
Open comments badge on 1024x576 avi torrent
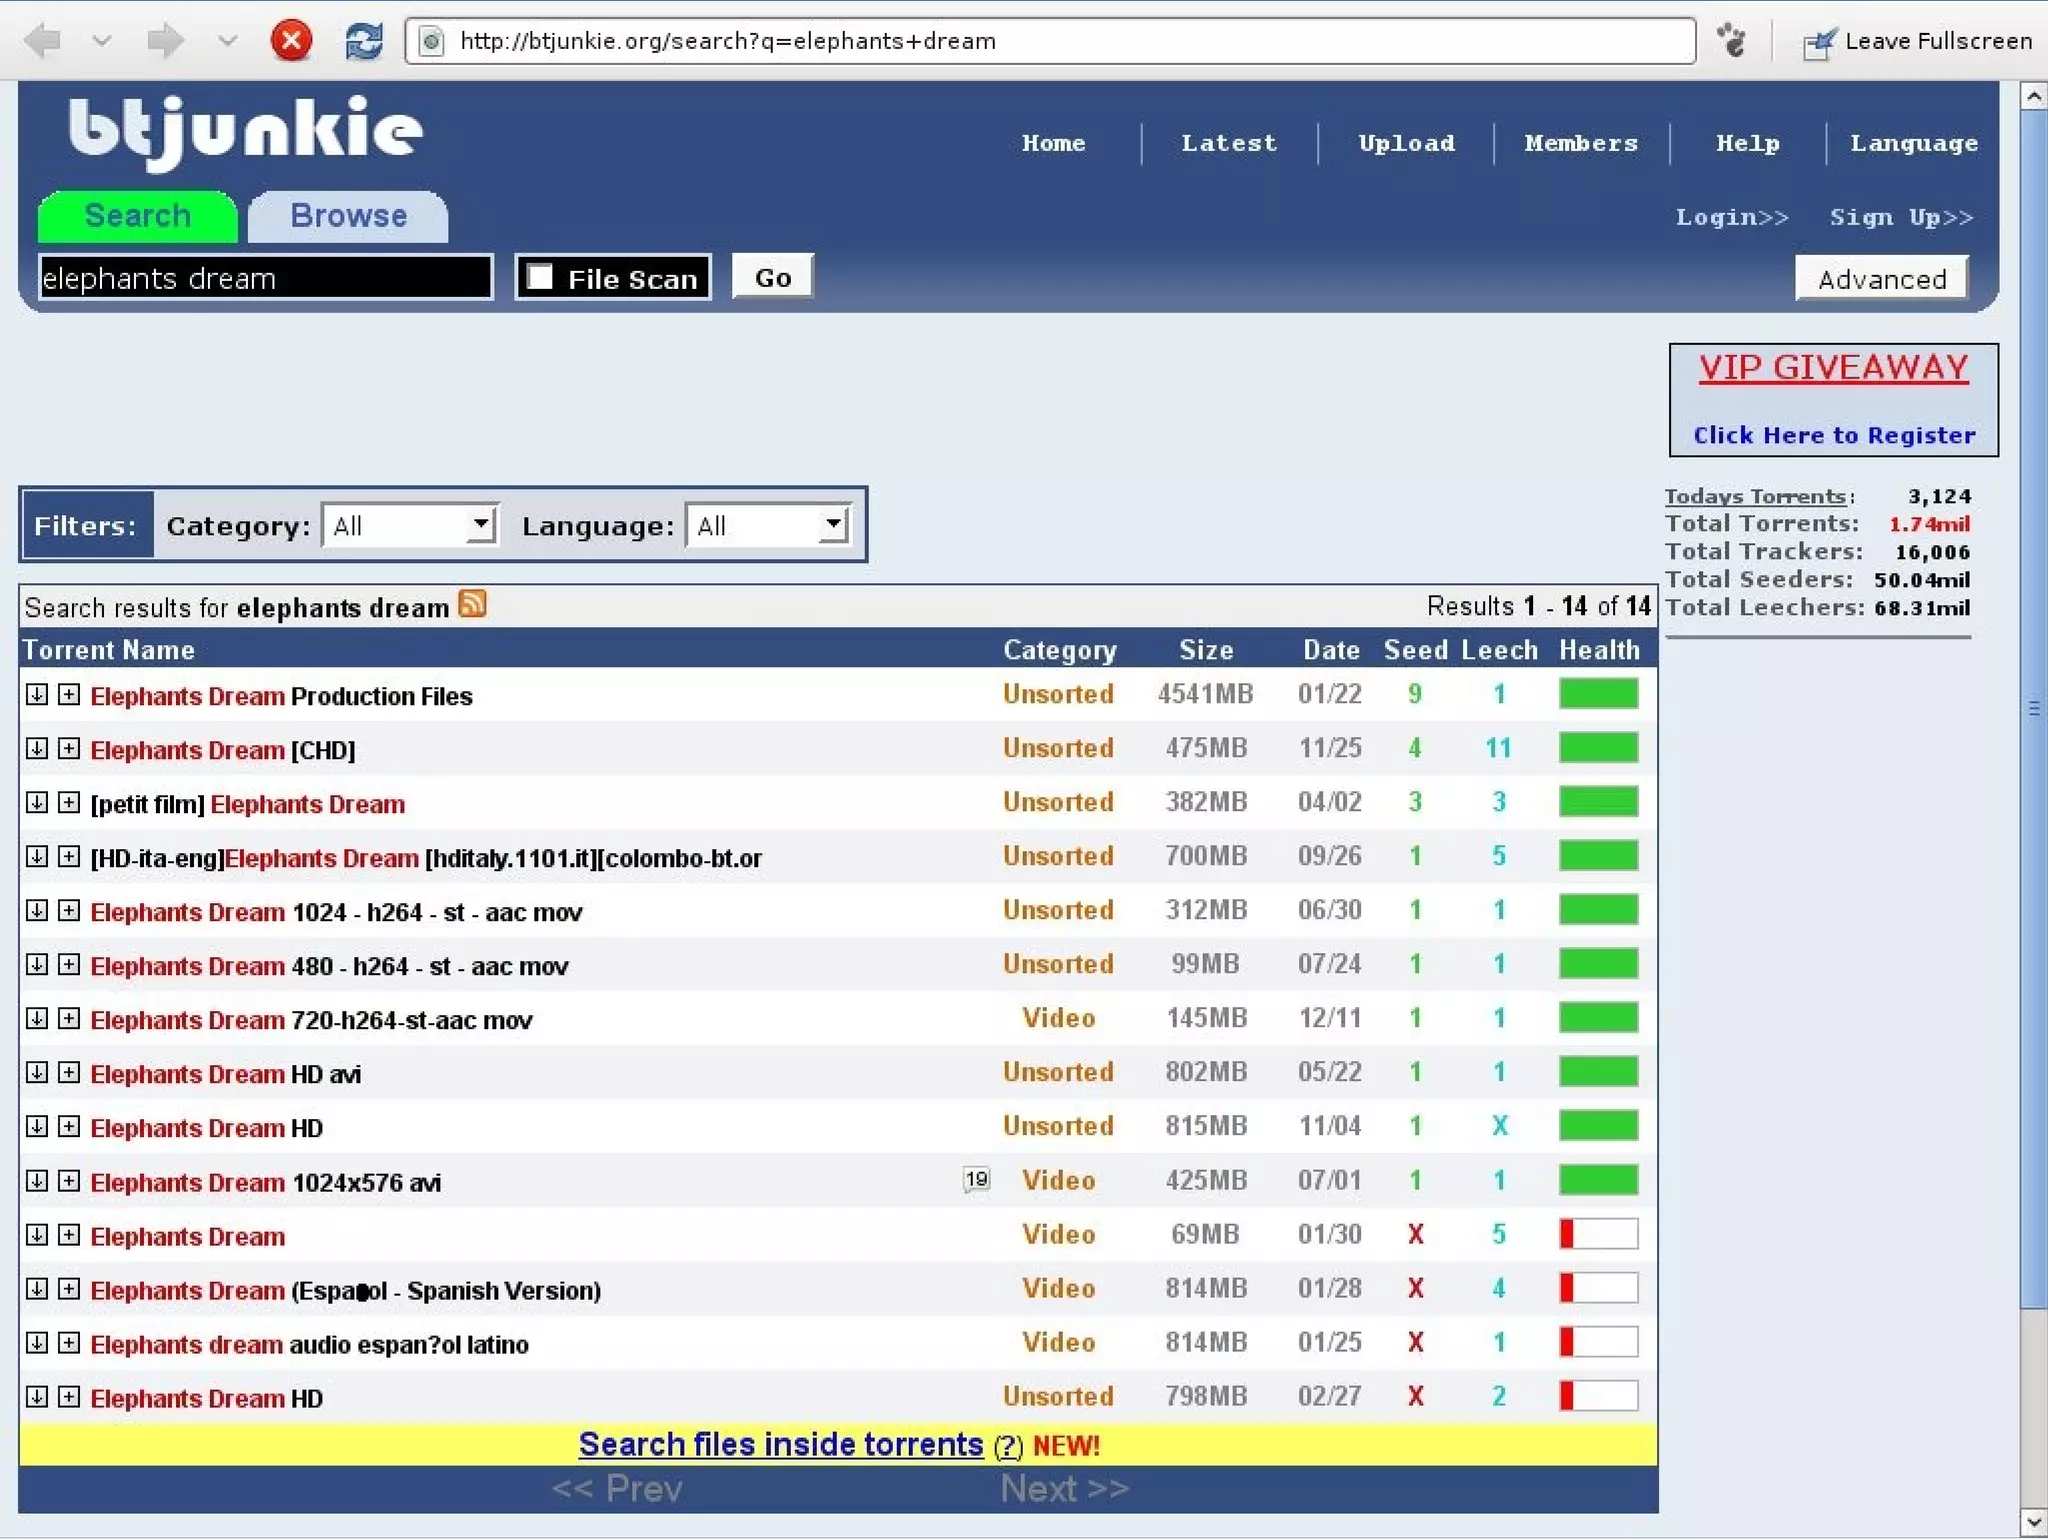[976, 1180]
